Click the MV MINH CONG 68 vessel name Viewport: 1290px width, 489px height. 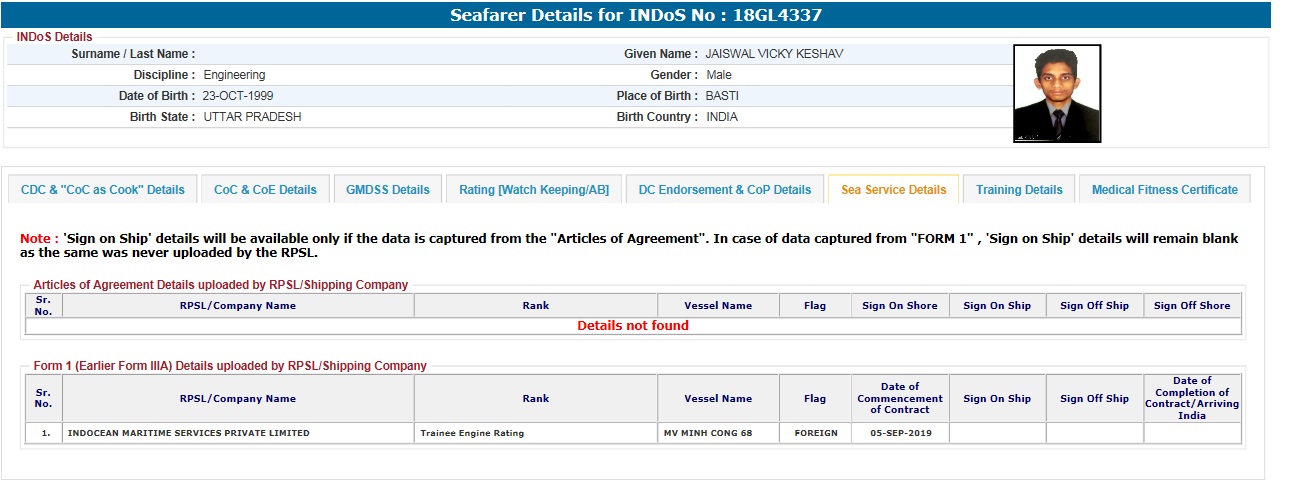[709, 433]
